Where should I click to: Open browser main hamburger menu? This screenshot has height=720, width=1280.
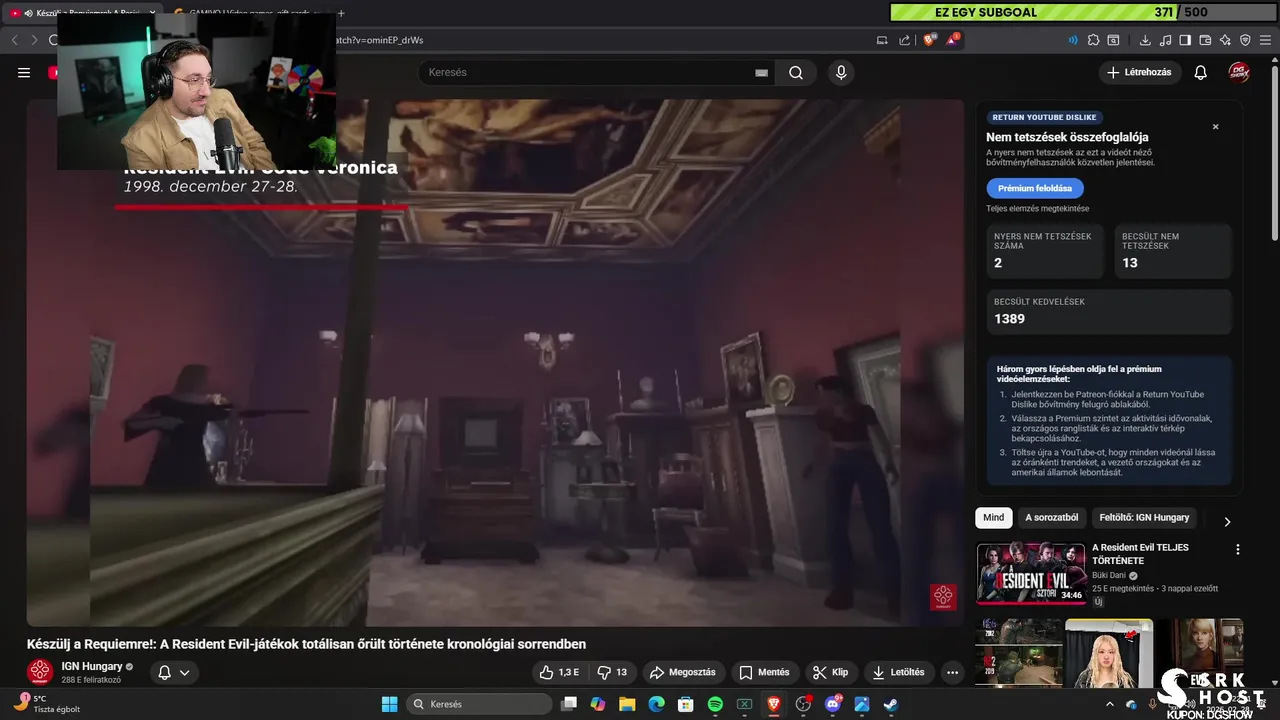tap(1265, 40)
